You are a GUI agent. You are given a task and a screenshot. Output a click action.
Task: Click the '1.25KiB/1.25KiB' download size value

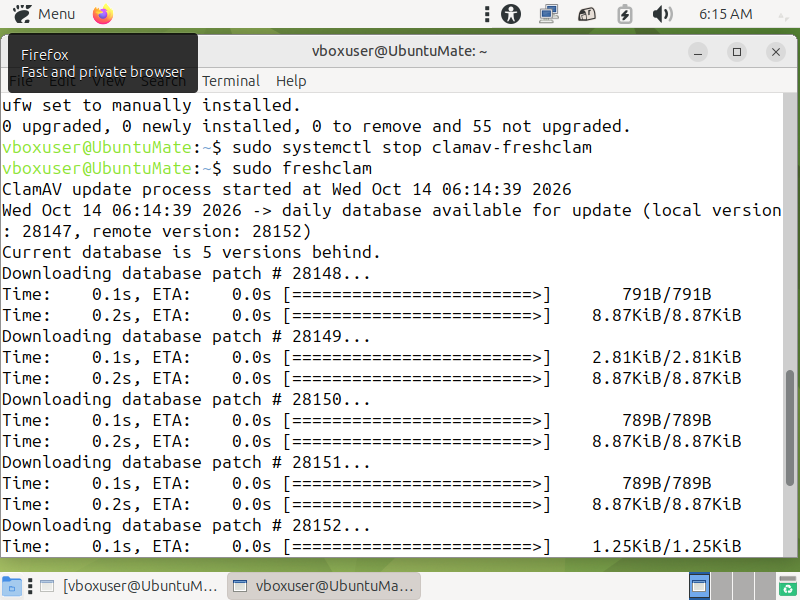coord(666,546)
